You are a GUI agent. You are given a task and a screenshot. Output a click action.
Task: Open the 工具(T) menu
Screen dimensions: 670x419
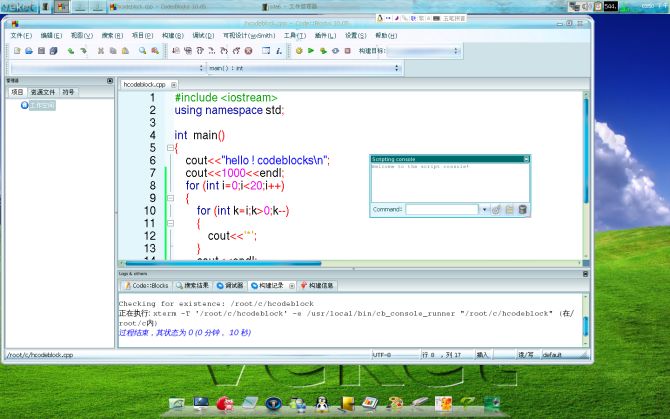click(295, 35)
